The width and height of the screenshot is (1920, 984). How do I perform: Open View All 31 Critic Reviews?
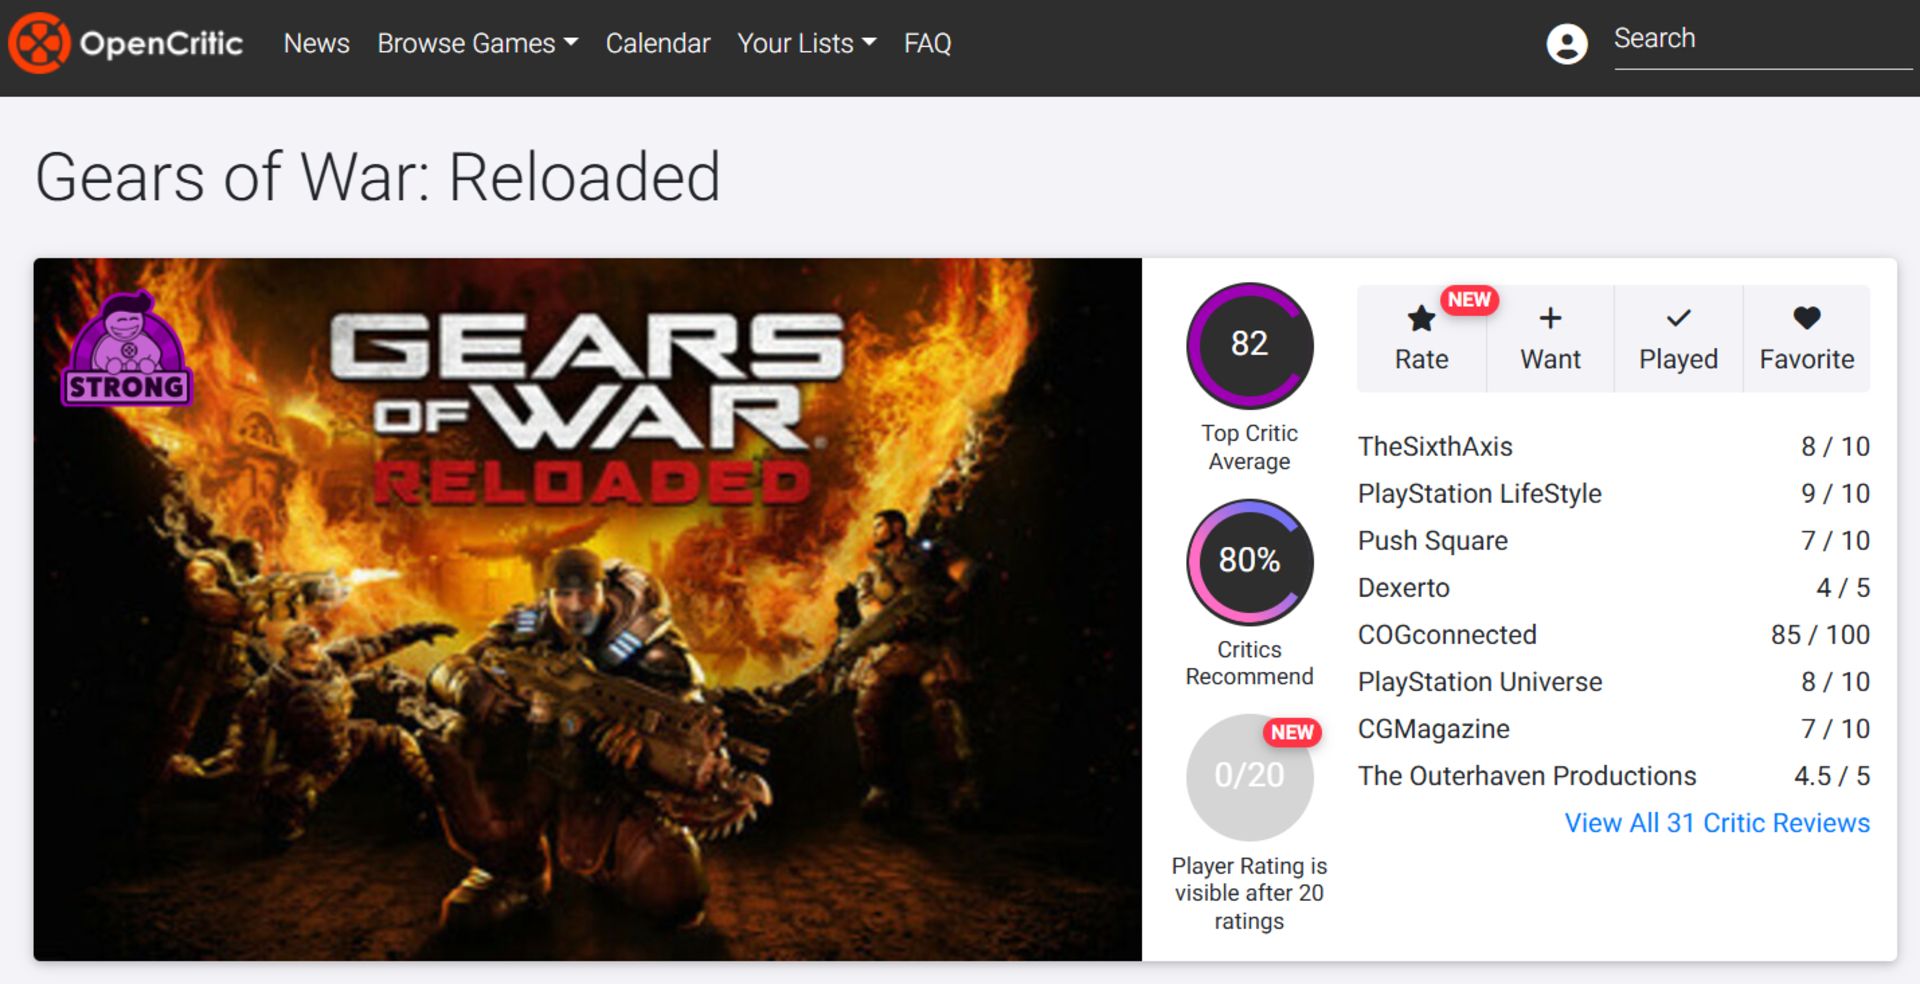click(x=1717, y=823)
